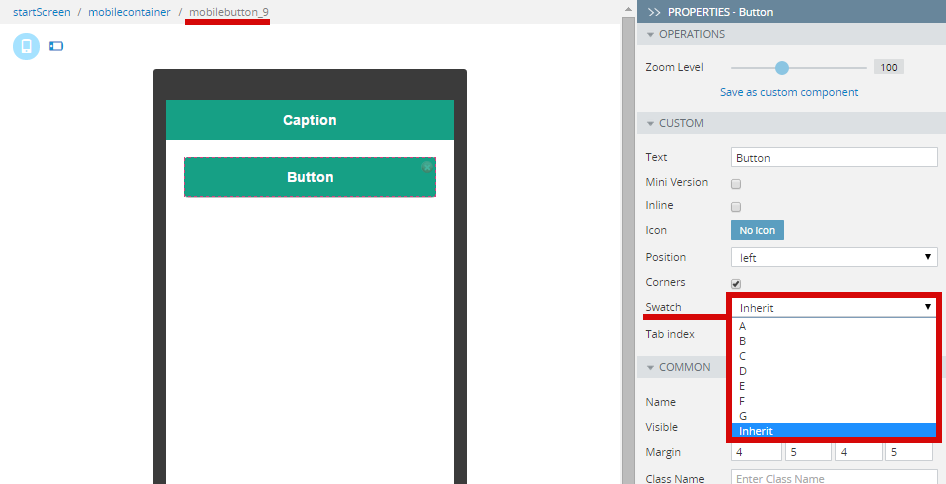Image resolution: width=946 pixels, height=484 pixels.
Task: Click Save as custom component link
Action: [x=789, y=92]
